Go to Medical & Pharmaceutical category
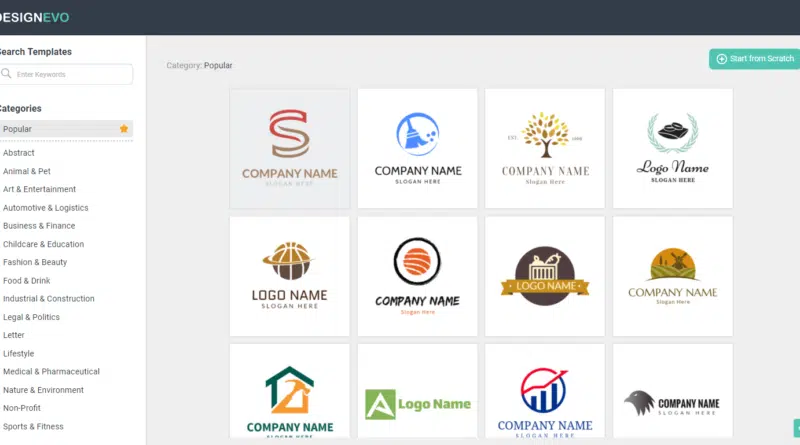 pyautogui.click(x=51, y=371)
